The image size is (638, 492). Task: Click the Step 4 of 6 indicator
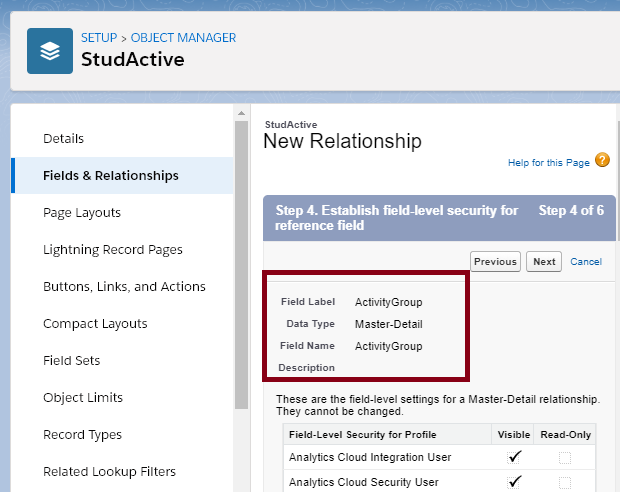click(x=571, y=210)
